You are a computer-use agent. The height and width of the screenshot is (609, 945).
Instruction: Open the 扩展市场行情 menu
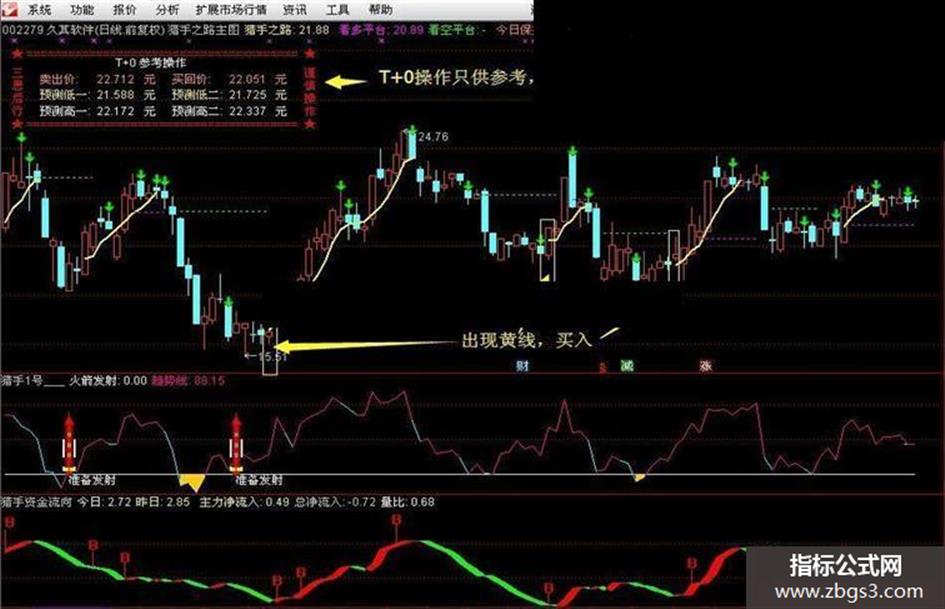pyautogui.click(x=231, y=10)
